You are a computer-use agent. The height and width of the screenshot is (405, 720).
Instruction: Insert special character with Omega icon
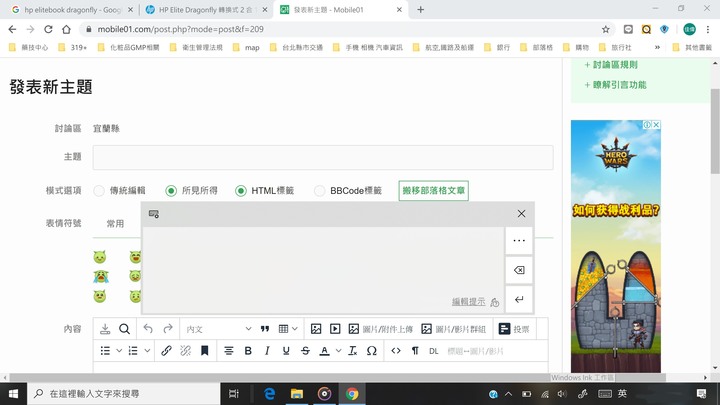coord(372,351)
